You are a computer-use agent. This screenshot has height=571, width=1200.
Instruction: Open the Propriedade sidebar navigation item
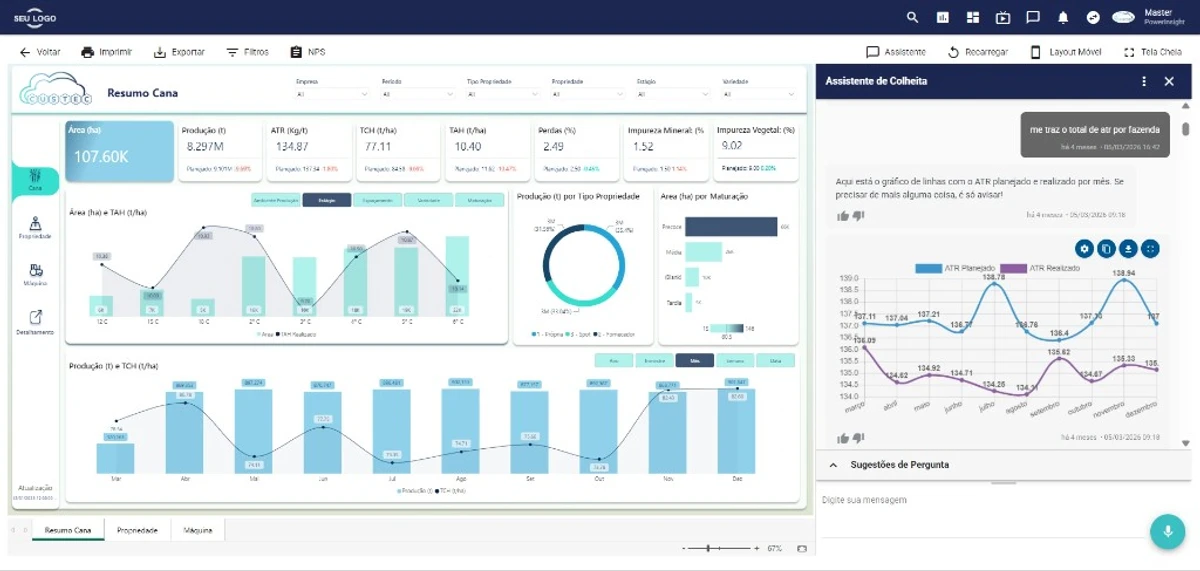click(x=35, y=228)
